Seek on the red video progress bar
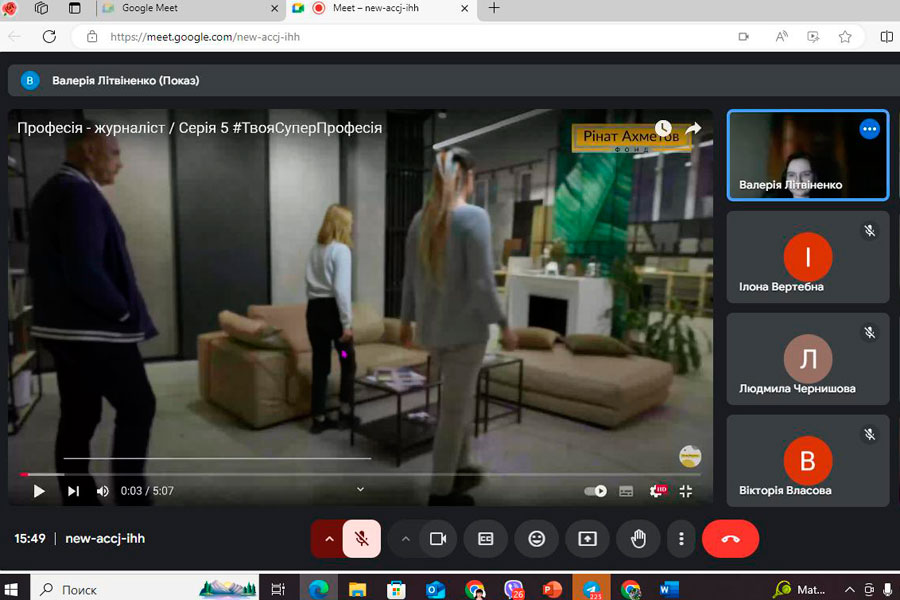Viewport: 900px width, 600px height. [x=360, y=474]
